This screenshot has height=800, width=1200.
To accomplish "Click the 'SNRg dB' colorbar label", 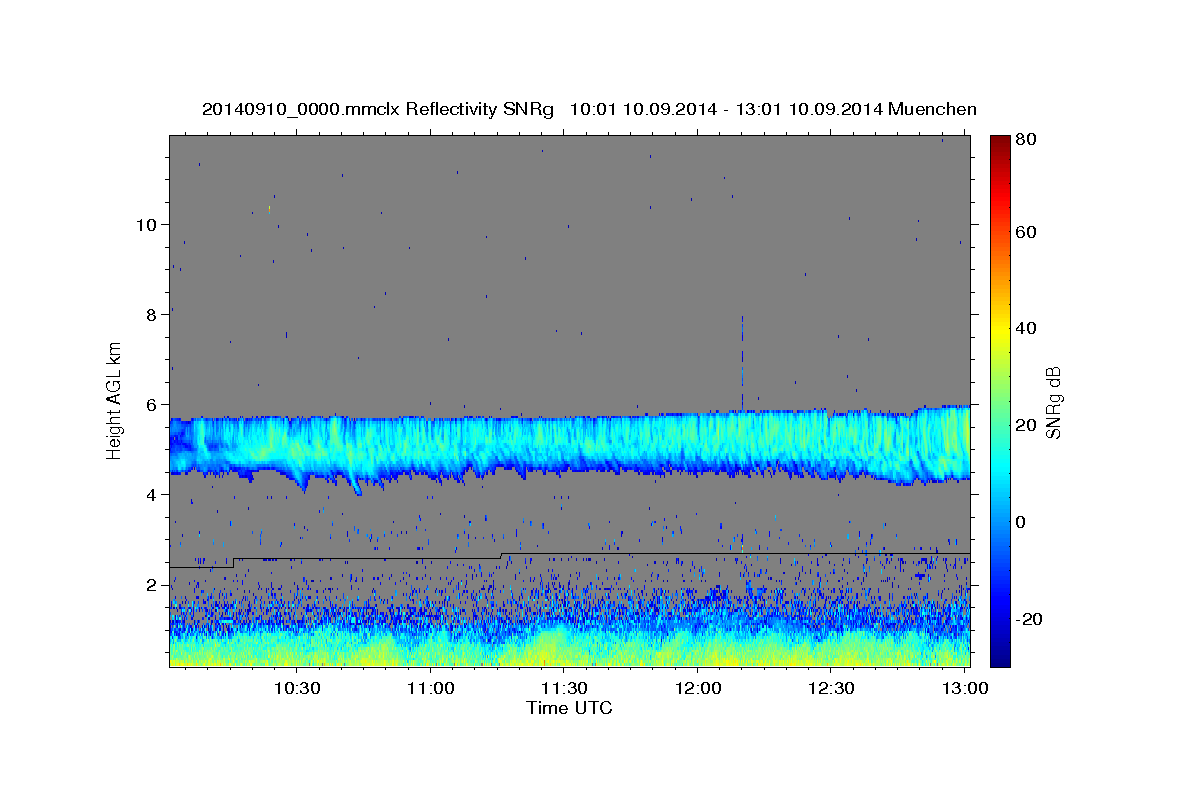I will (x=1053, y=402).
